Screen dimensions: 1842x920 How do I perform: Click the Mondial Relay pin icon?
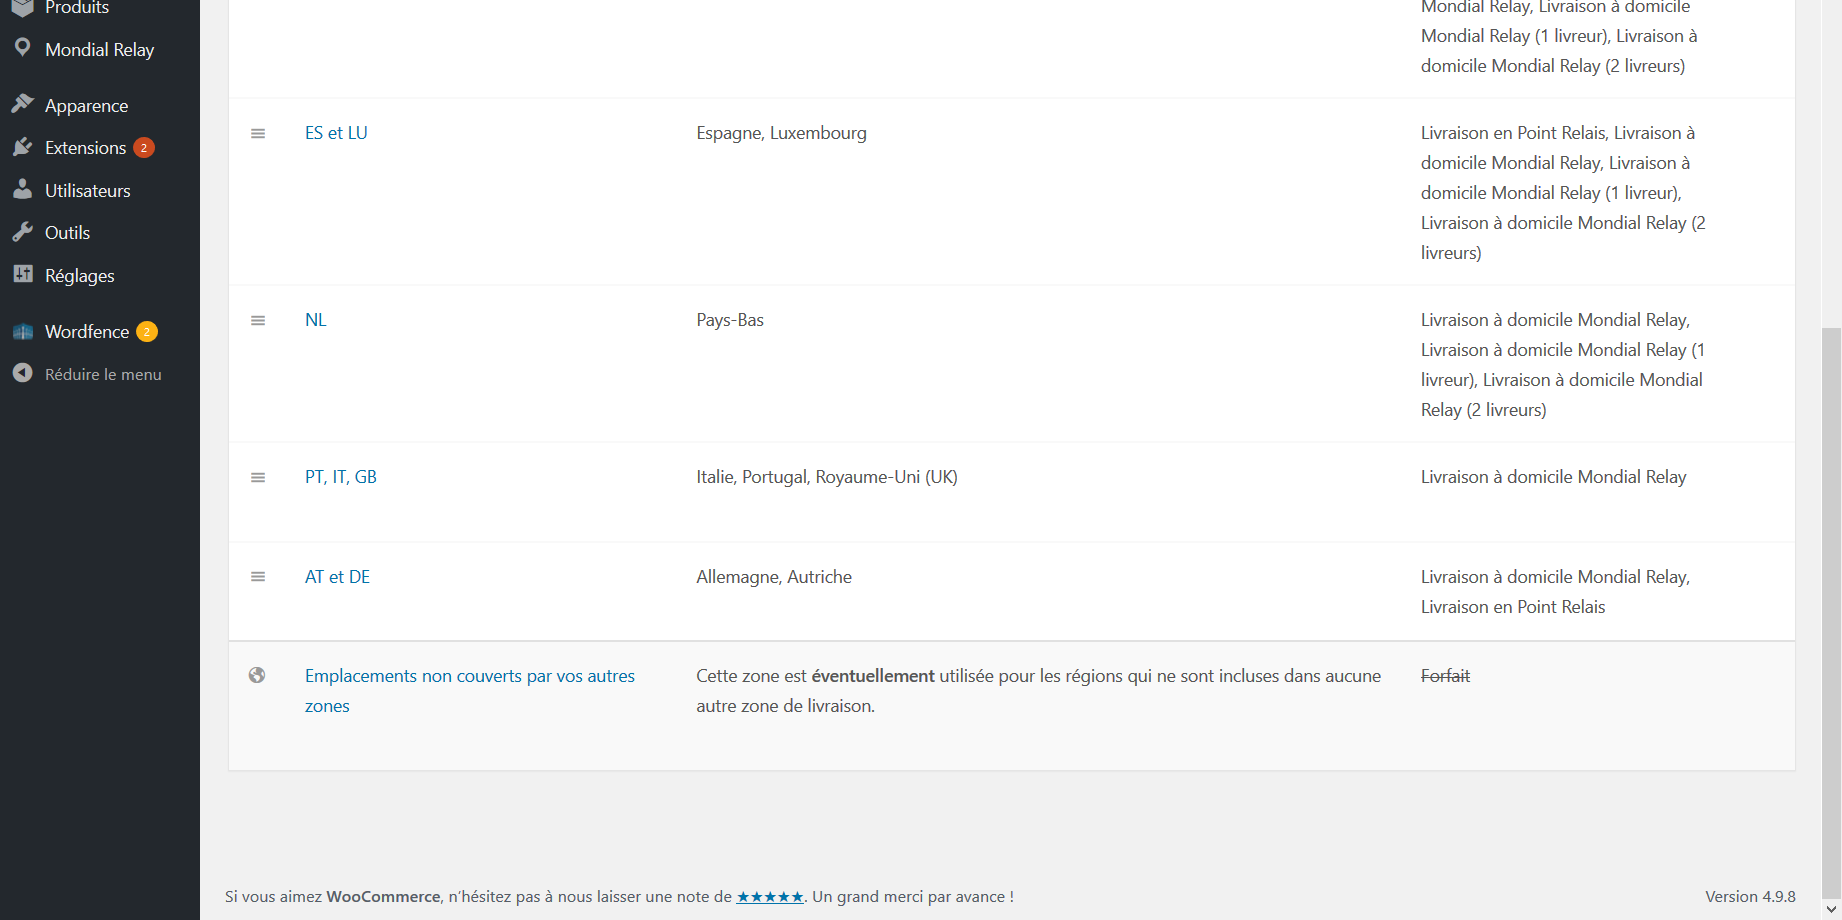coord(22,48)
